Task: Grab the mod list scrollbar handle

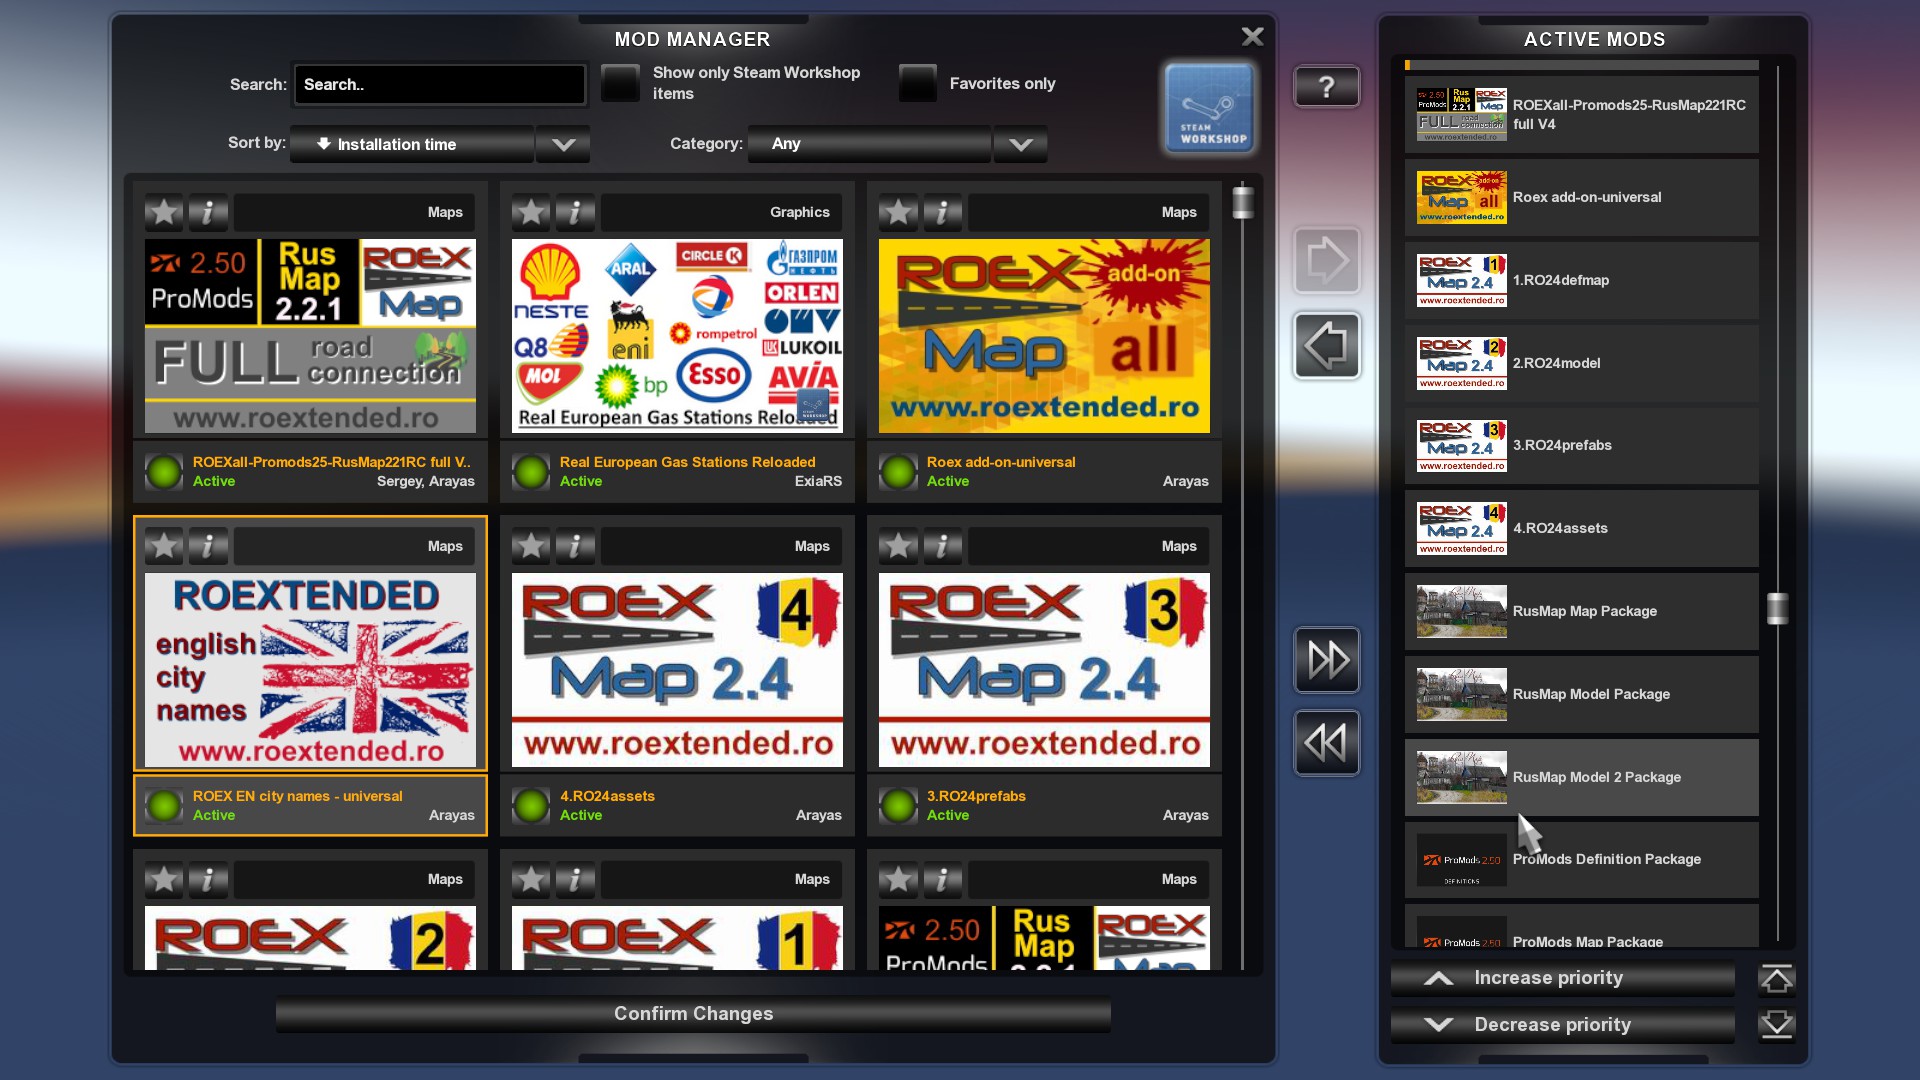Action: (1242, 201)
